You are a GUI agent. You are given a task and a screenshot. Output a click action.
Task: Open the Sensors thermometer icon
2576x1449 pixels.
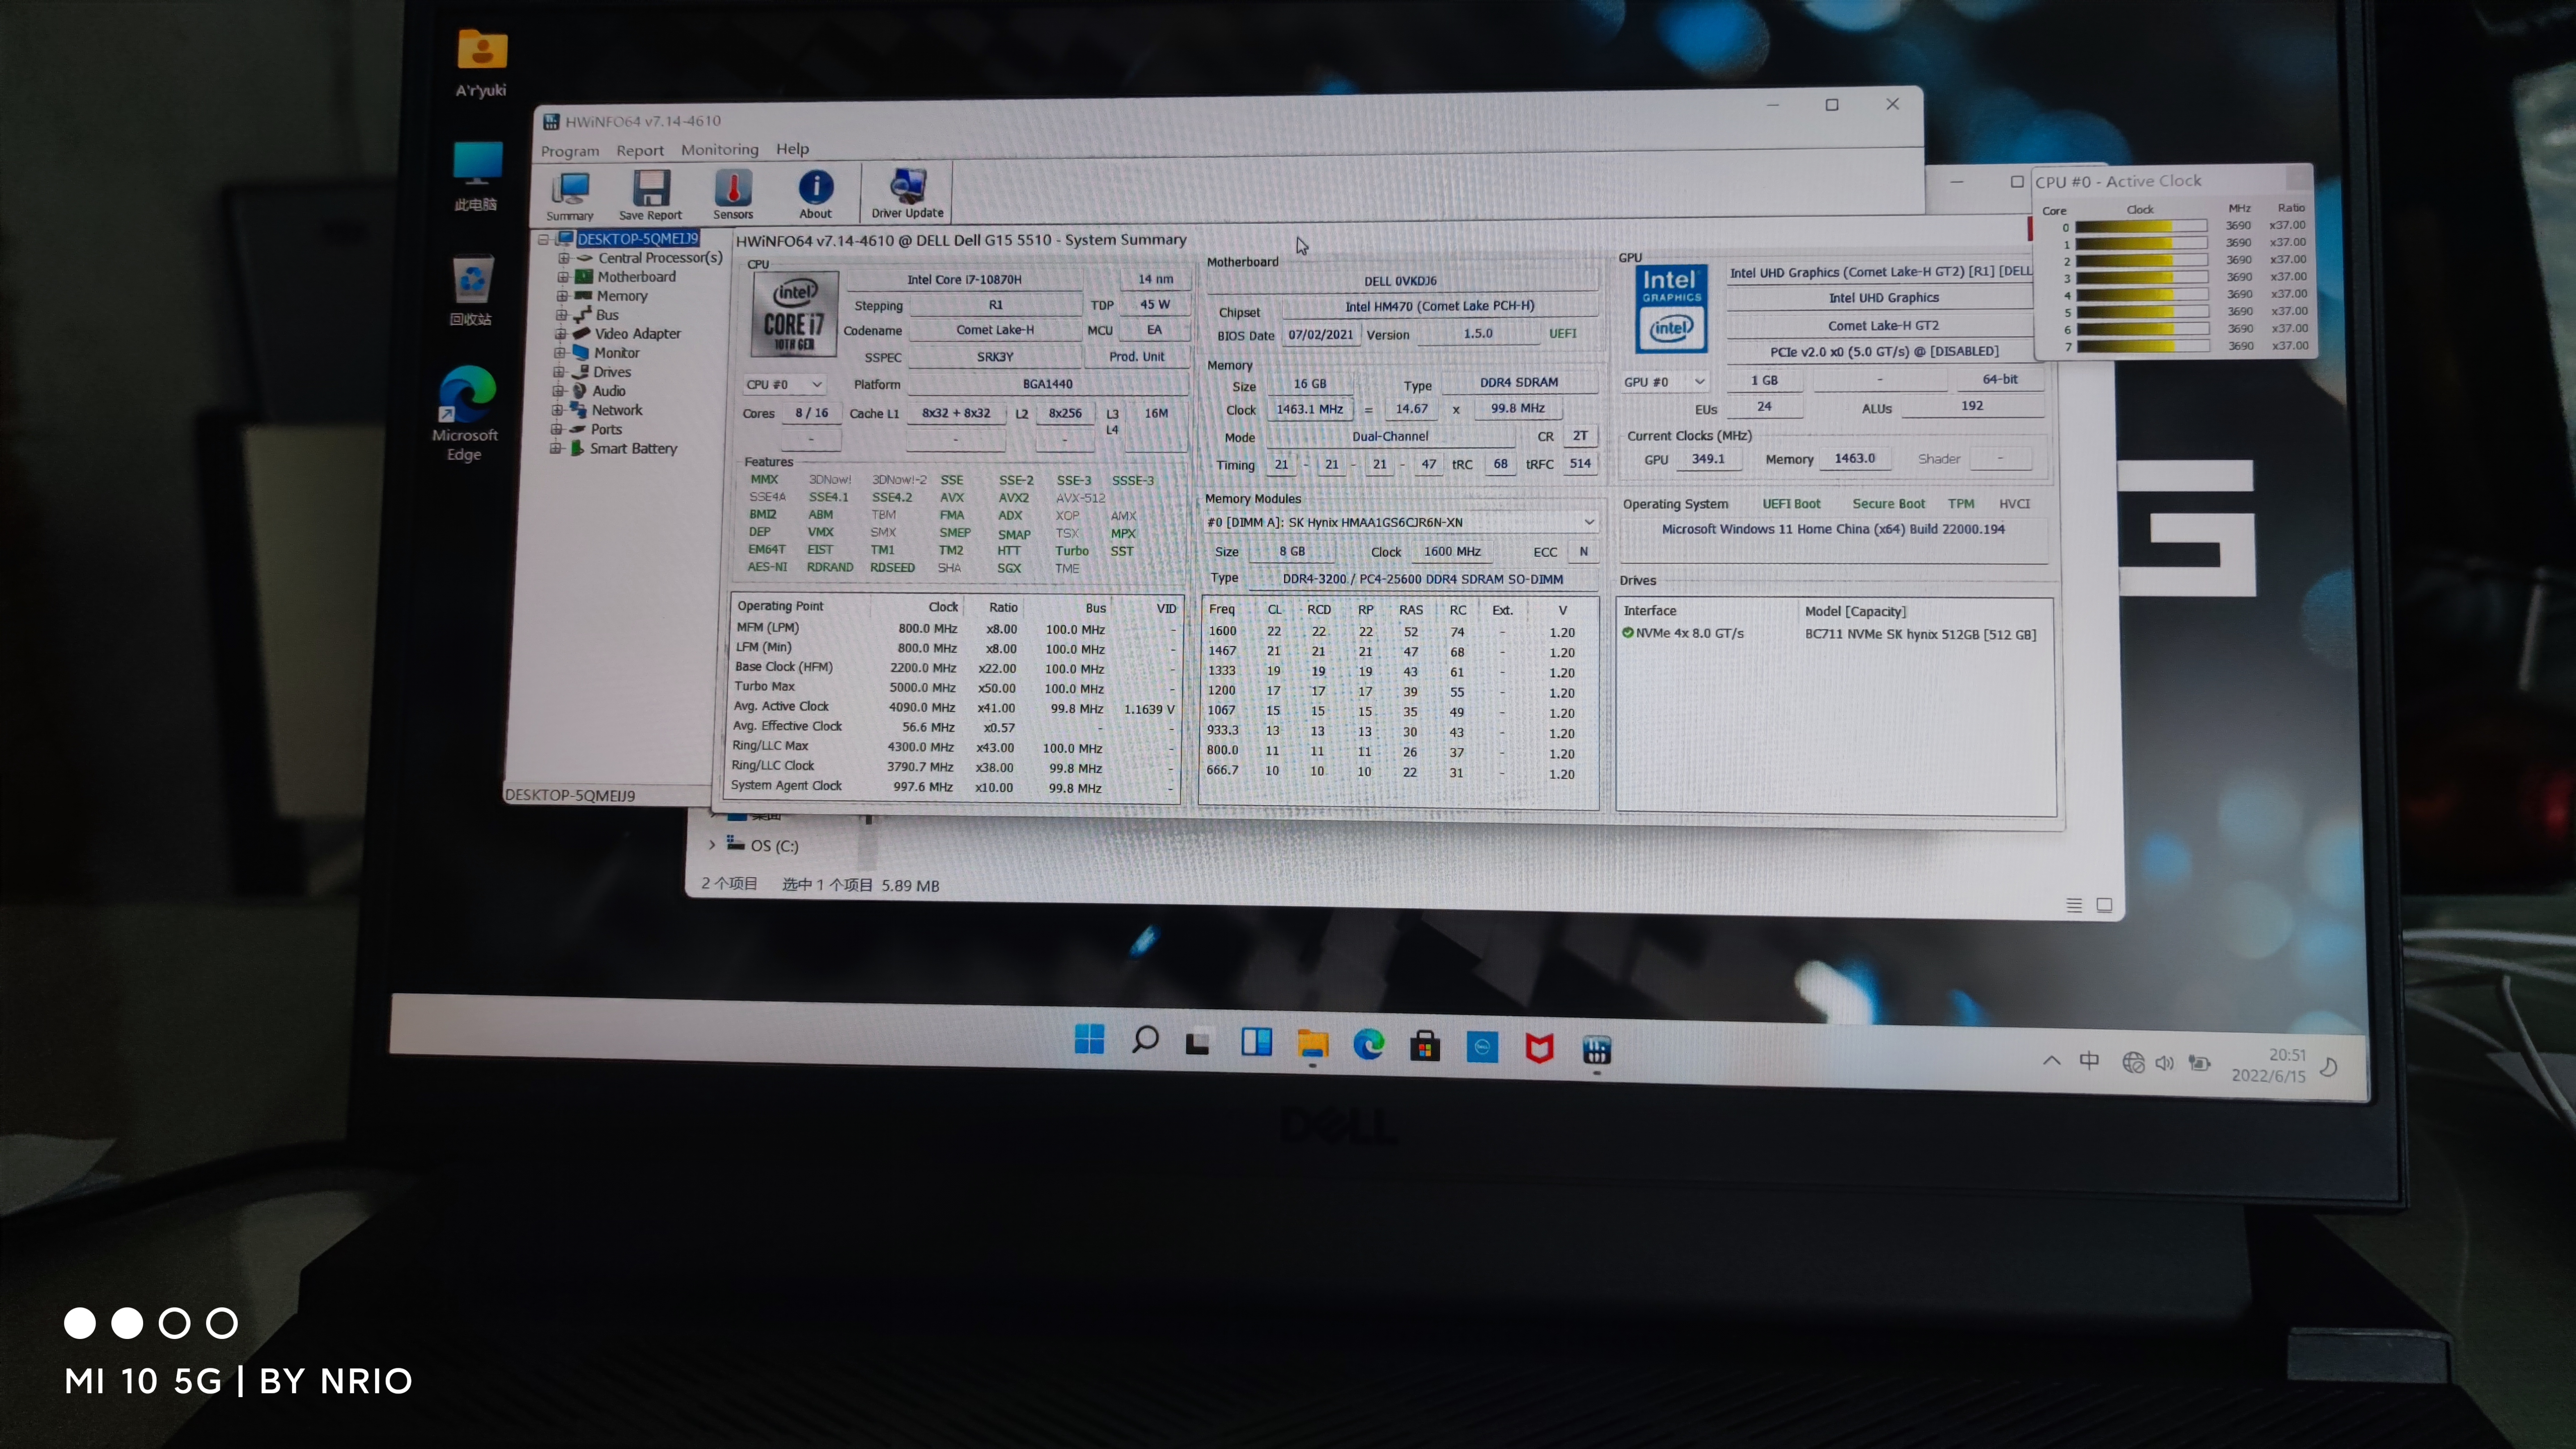pyautogui.click(x=733, y=194)
